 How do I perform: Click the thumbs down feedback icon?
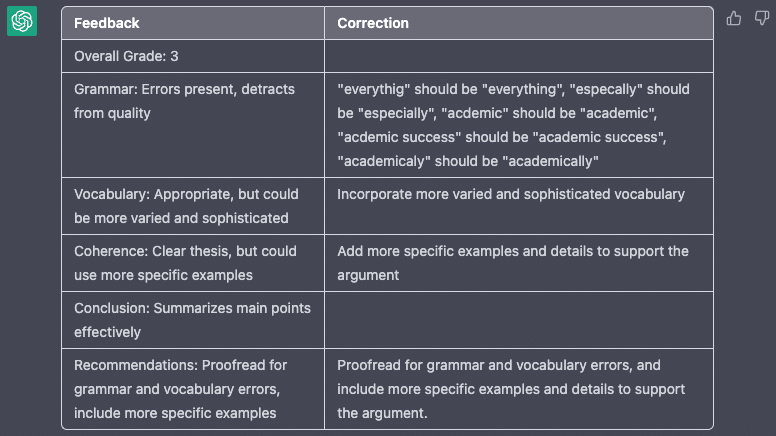click(x=762, y=18)
